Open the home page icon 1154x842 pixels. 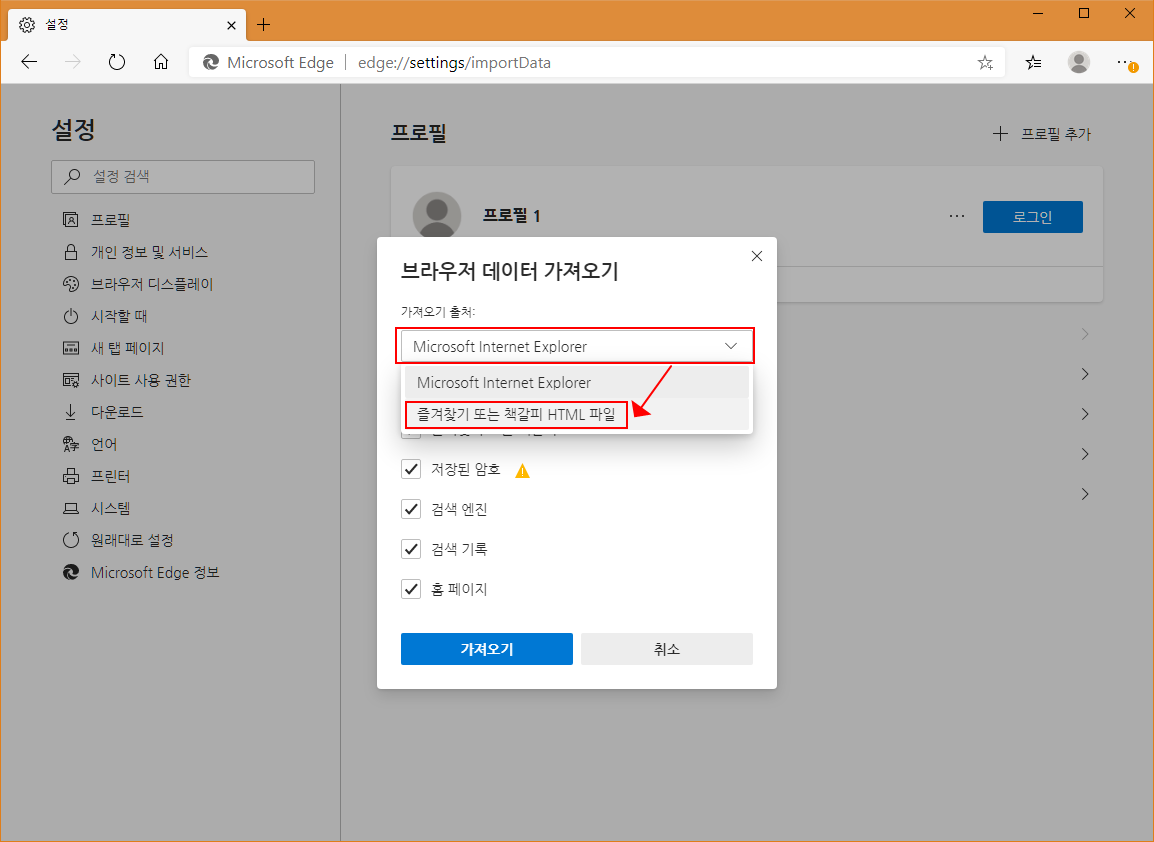tap(160, 63)
